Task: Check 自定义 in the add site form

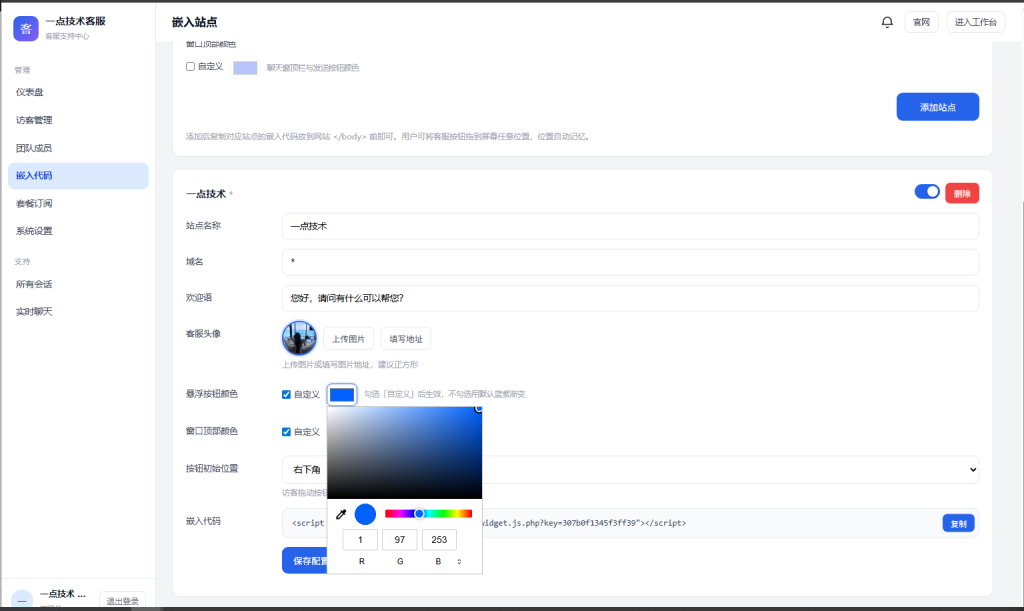Action: [190, 67]
